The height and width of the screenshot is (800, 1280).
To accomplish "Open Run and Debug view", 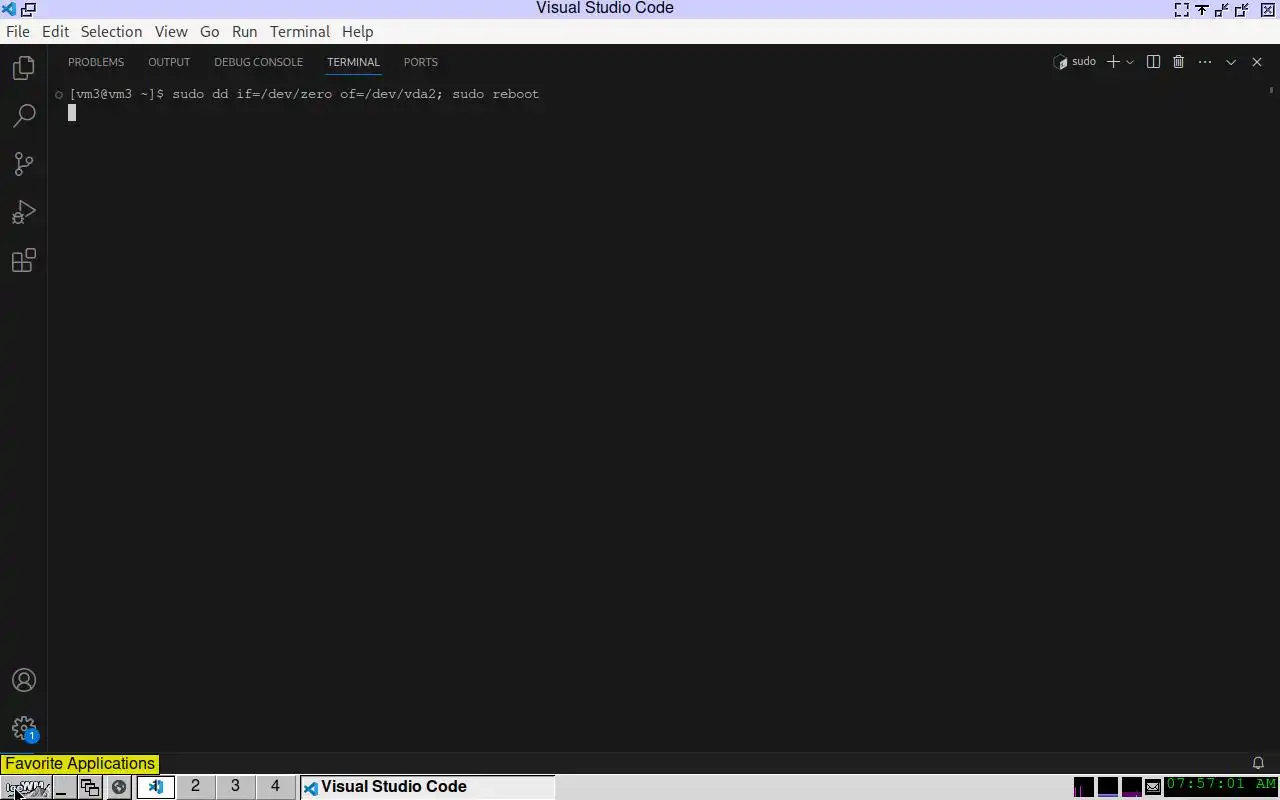I will pos(24,212).
